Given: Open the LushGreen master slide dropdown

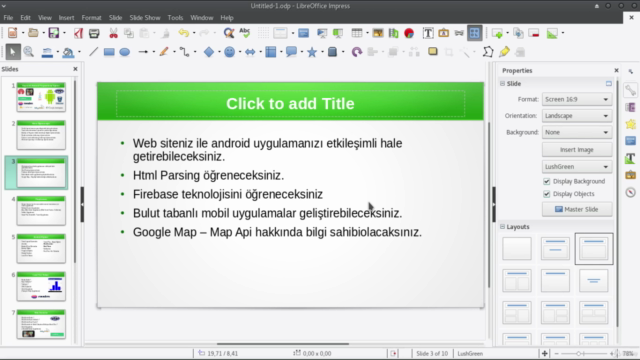Looking at the screenshot, I should [x=577, y=167].
